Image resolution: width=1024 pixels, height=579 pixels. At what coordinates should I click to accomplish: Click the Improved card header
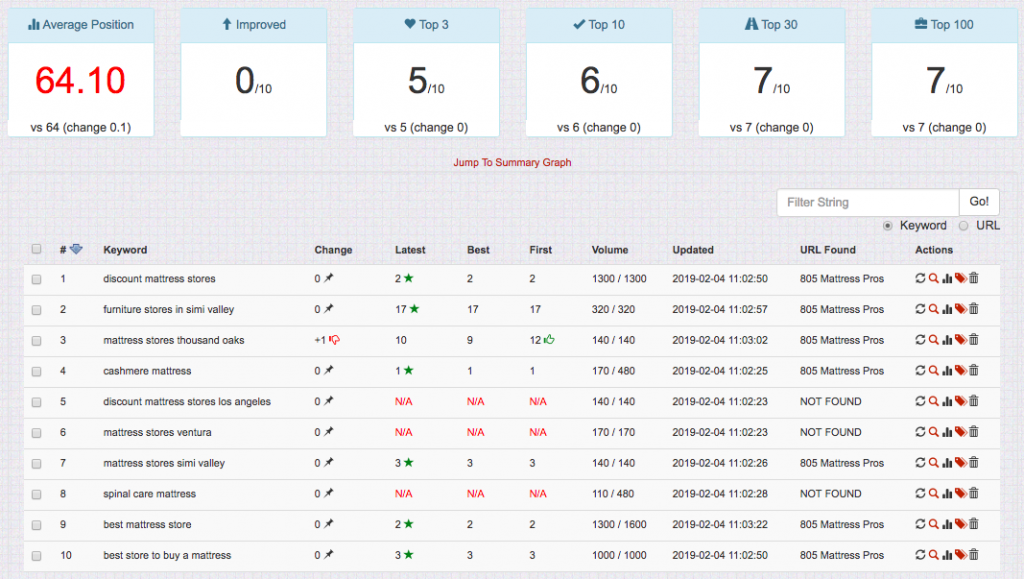253,25
